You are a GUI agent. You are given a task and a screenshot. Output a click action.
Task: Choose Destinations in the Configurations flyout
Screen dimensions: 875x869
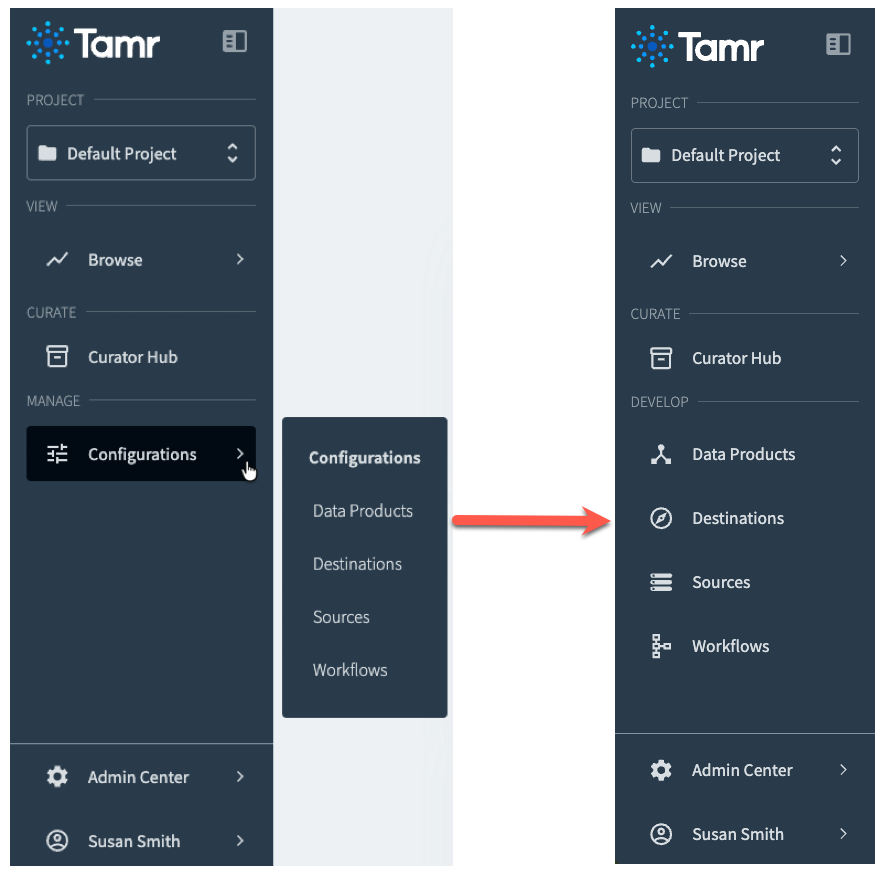[x=357, y=564]
